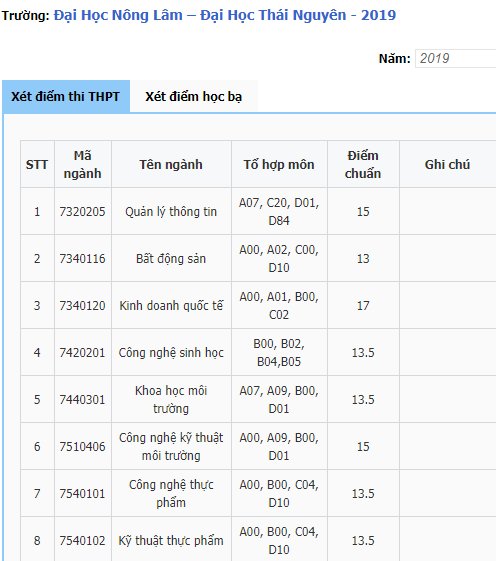
Task: Switch to Xét điểm thi THPT tab
Action: point(66,97)
